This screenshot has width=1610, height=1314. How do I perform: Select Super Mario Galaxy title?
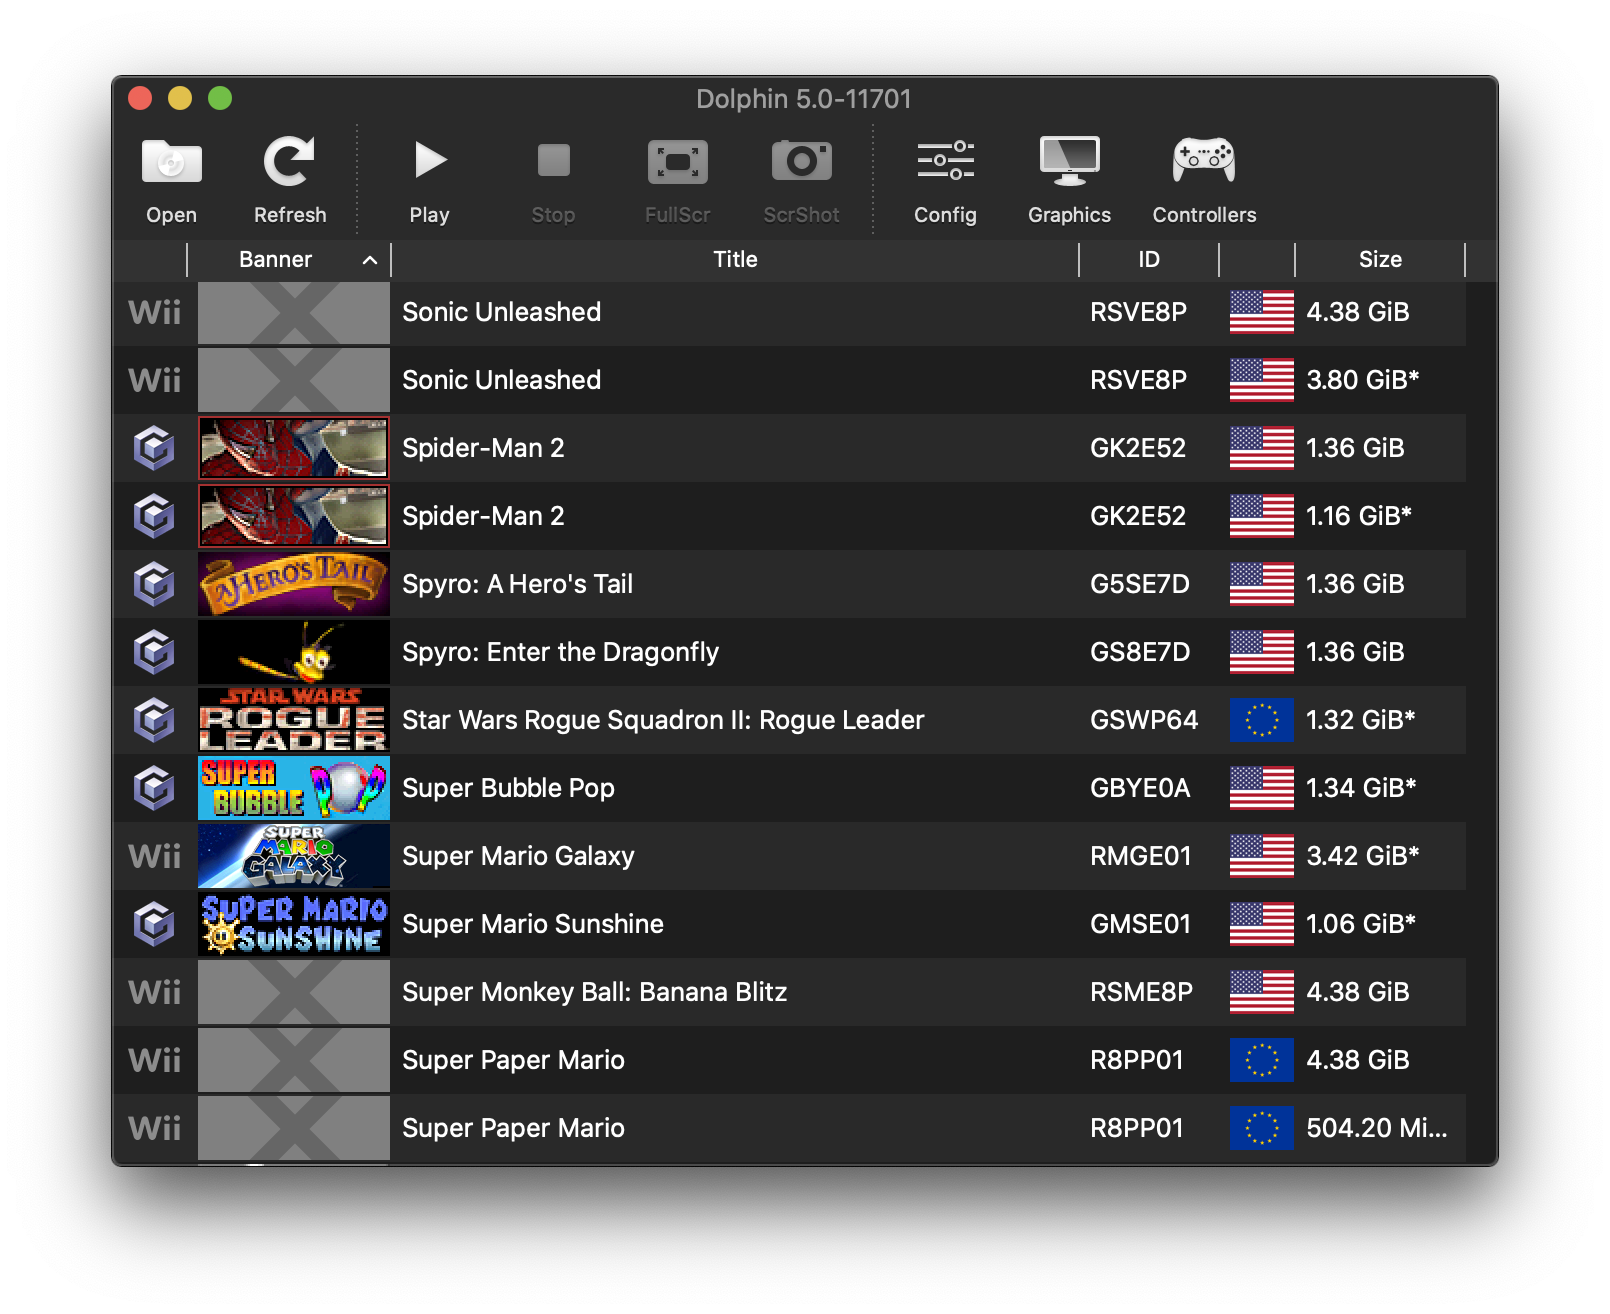pyautogui.click(x=518, y=856)
